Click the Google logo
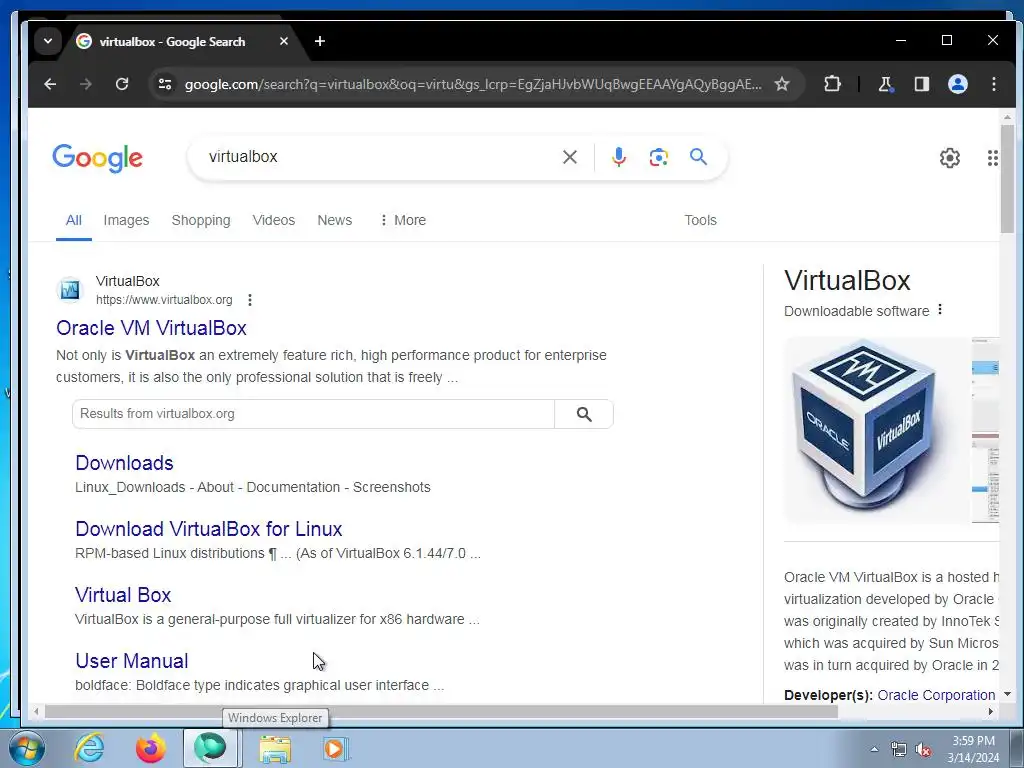Screen dimensions: 1024x768 [97, 158]
